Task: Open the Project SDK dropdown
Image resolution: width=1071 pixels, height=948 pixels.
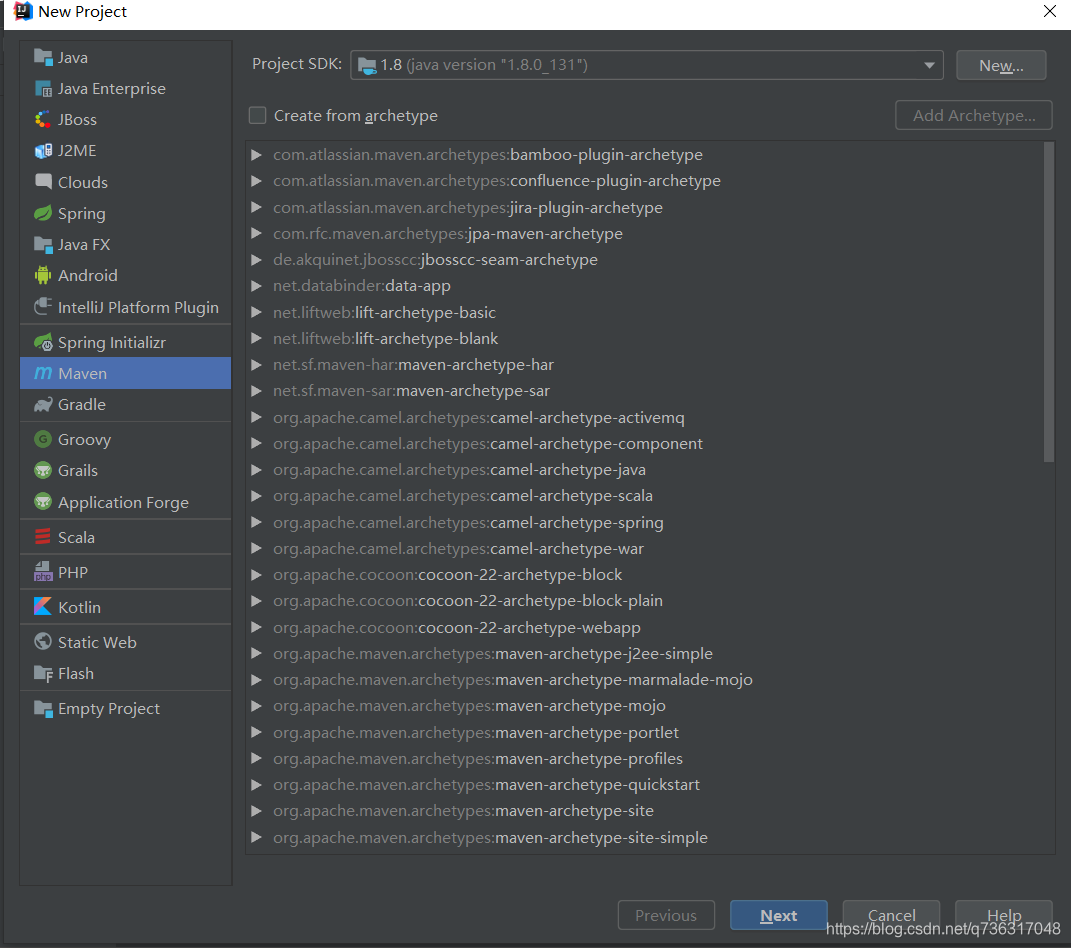Action: (x=929, y=65)
